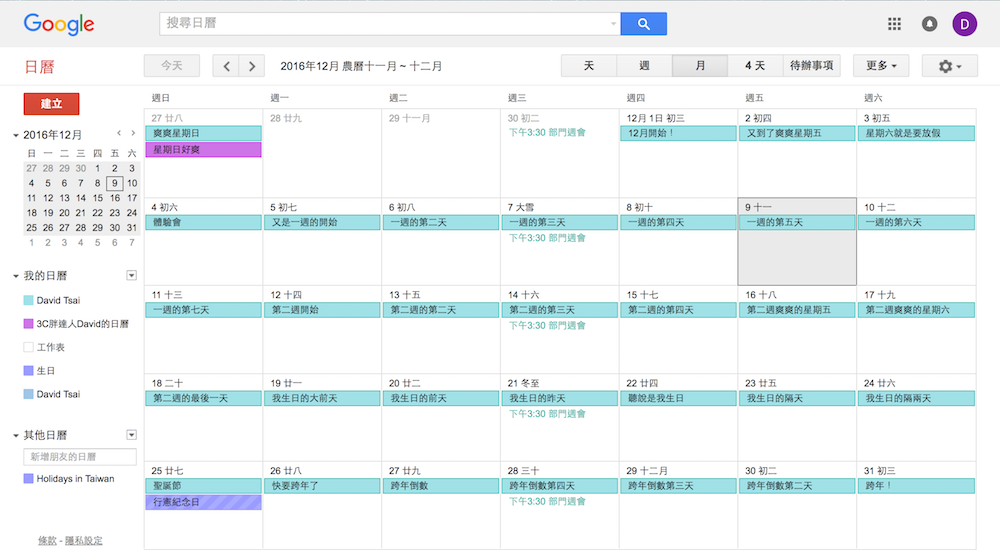Toggle the 工作表 calendar checkbox
1000x550 pixels.
[x=29, y=347]
